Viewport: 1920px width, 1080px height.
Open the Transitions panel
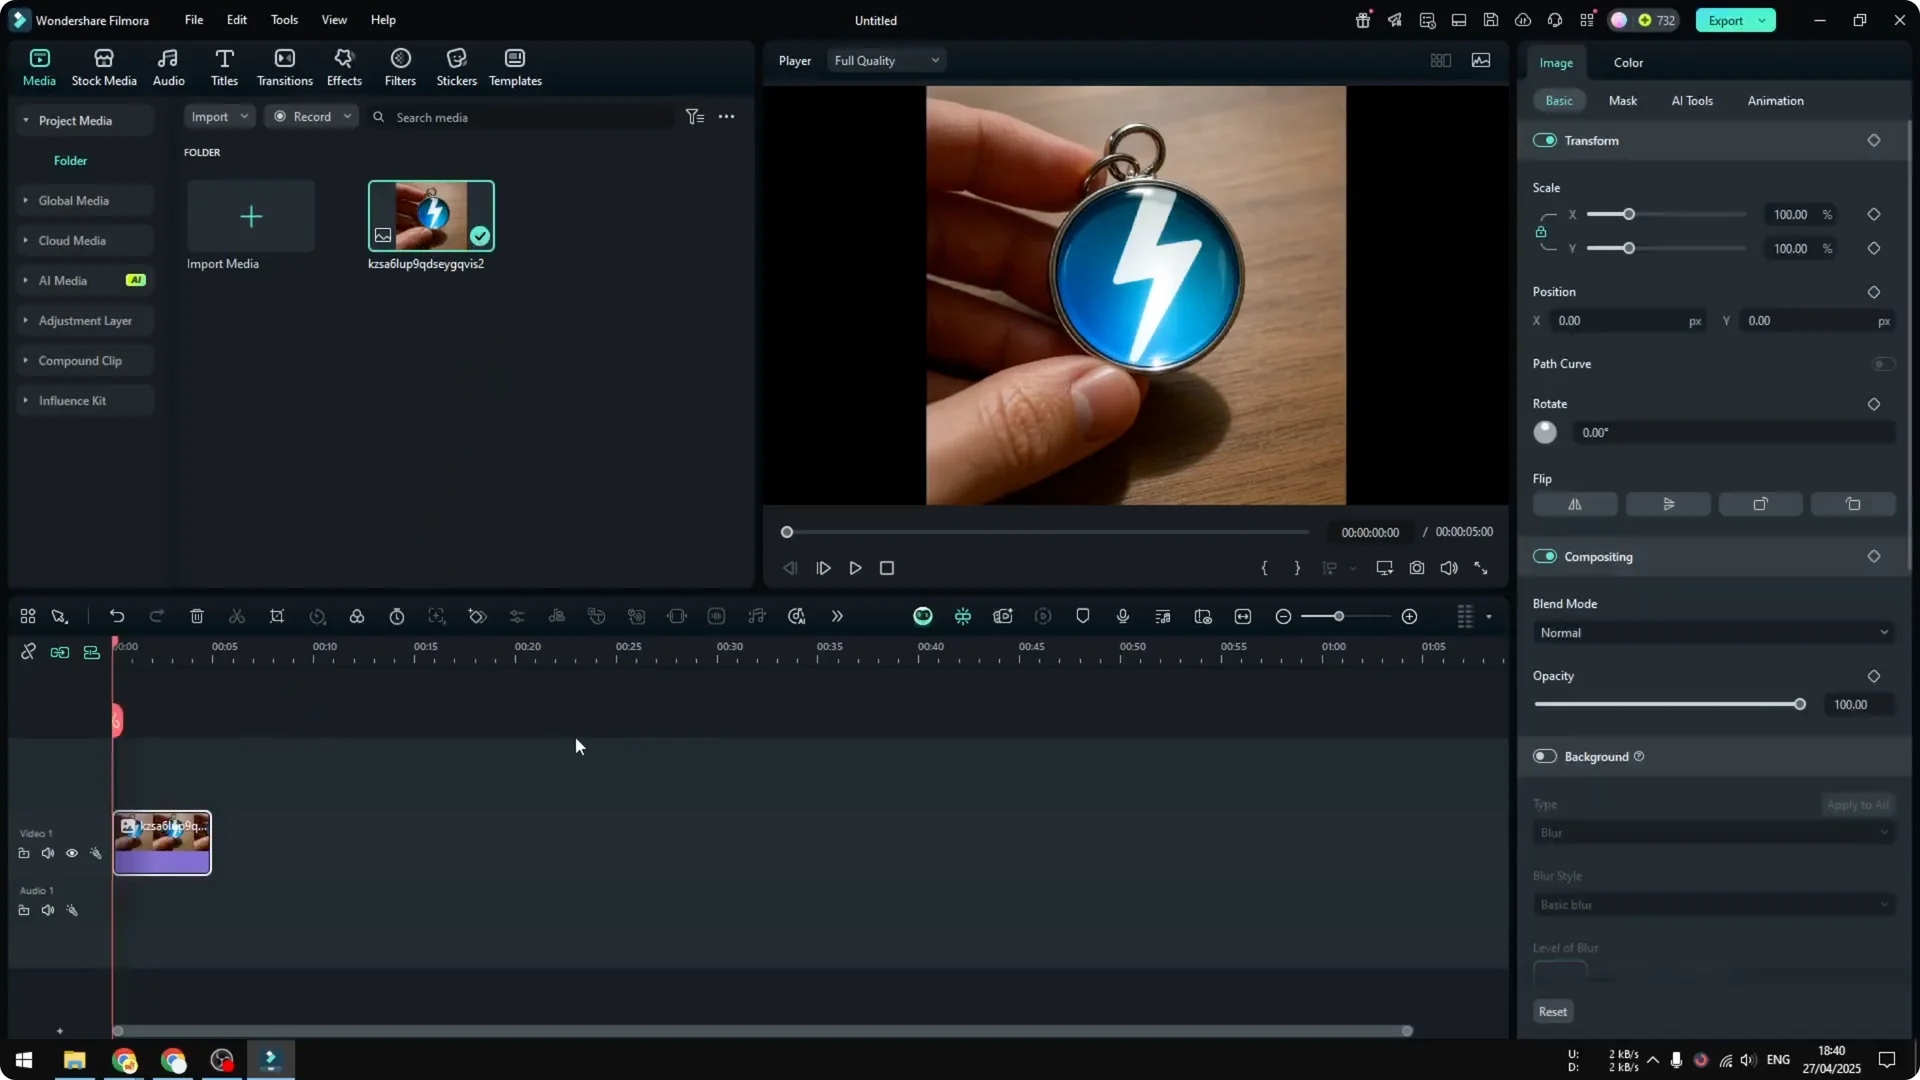pos(284,66)
